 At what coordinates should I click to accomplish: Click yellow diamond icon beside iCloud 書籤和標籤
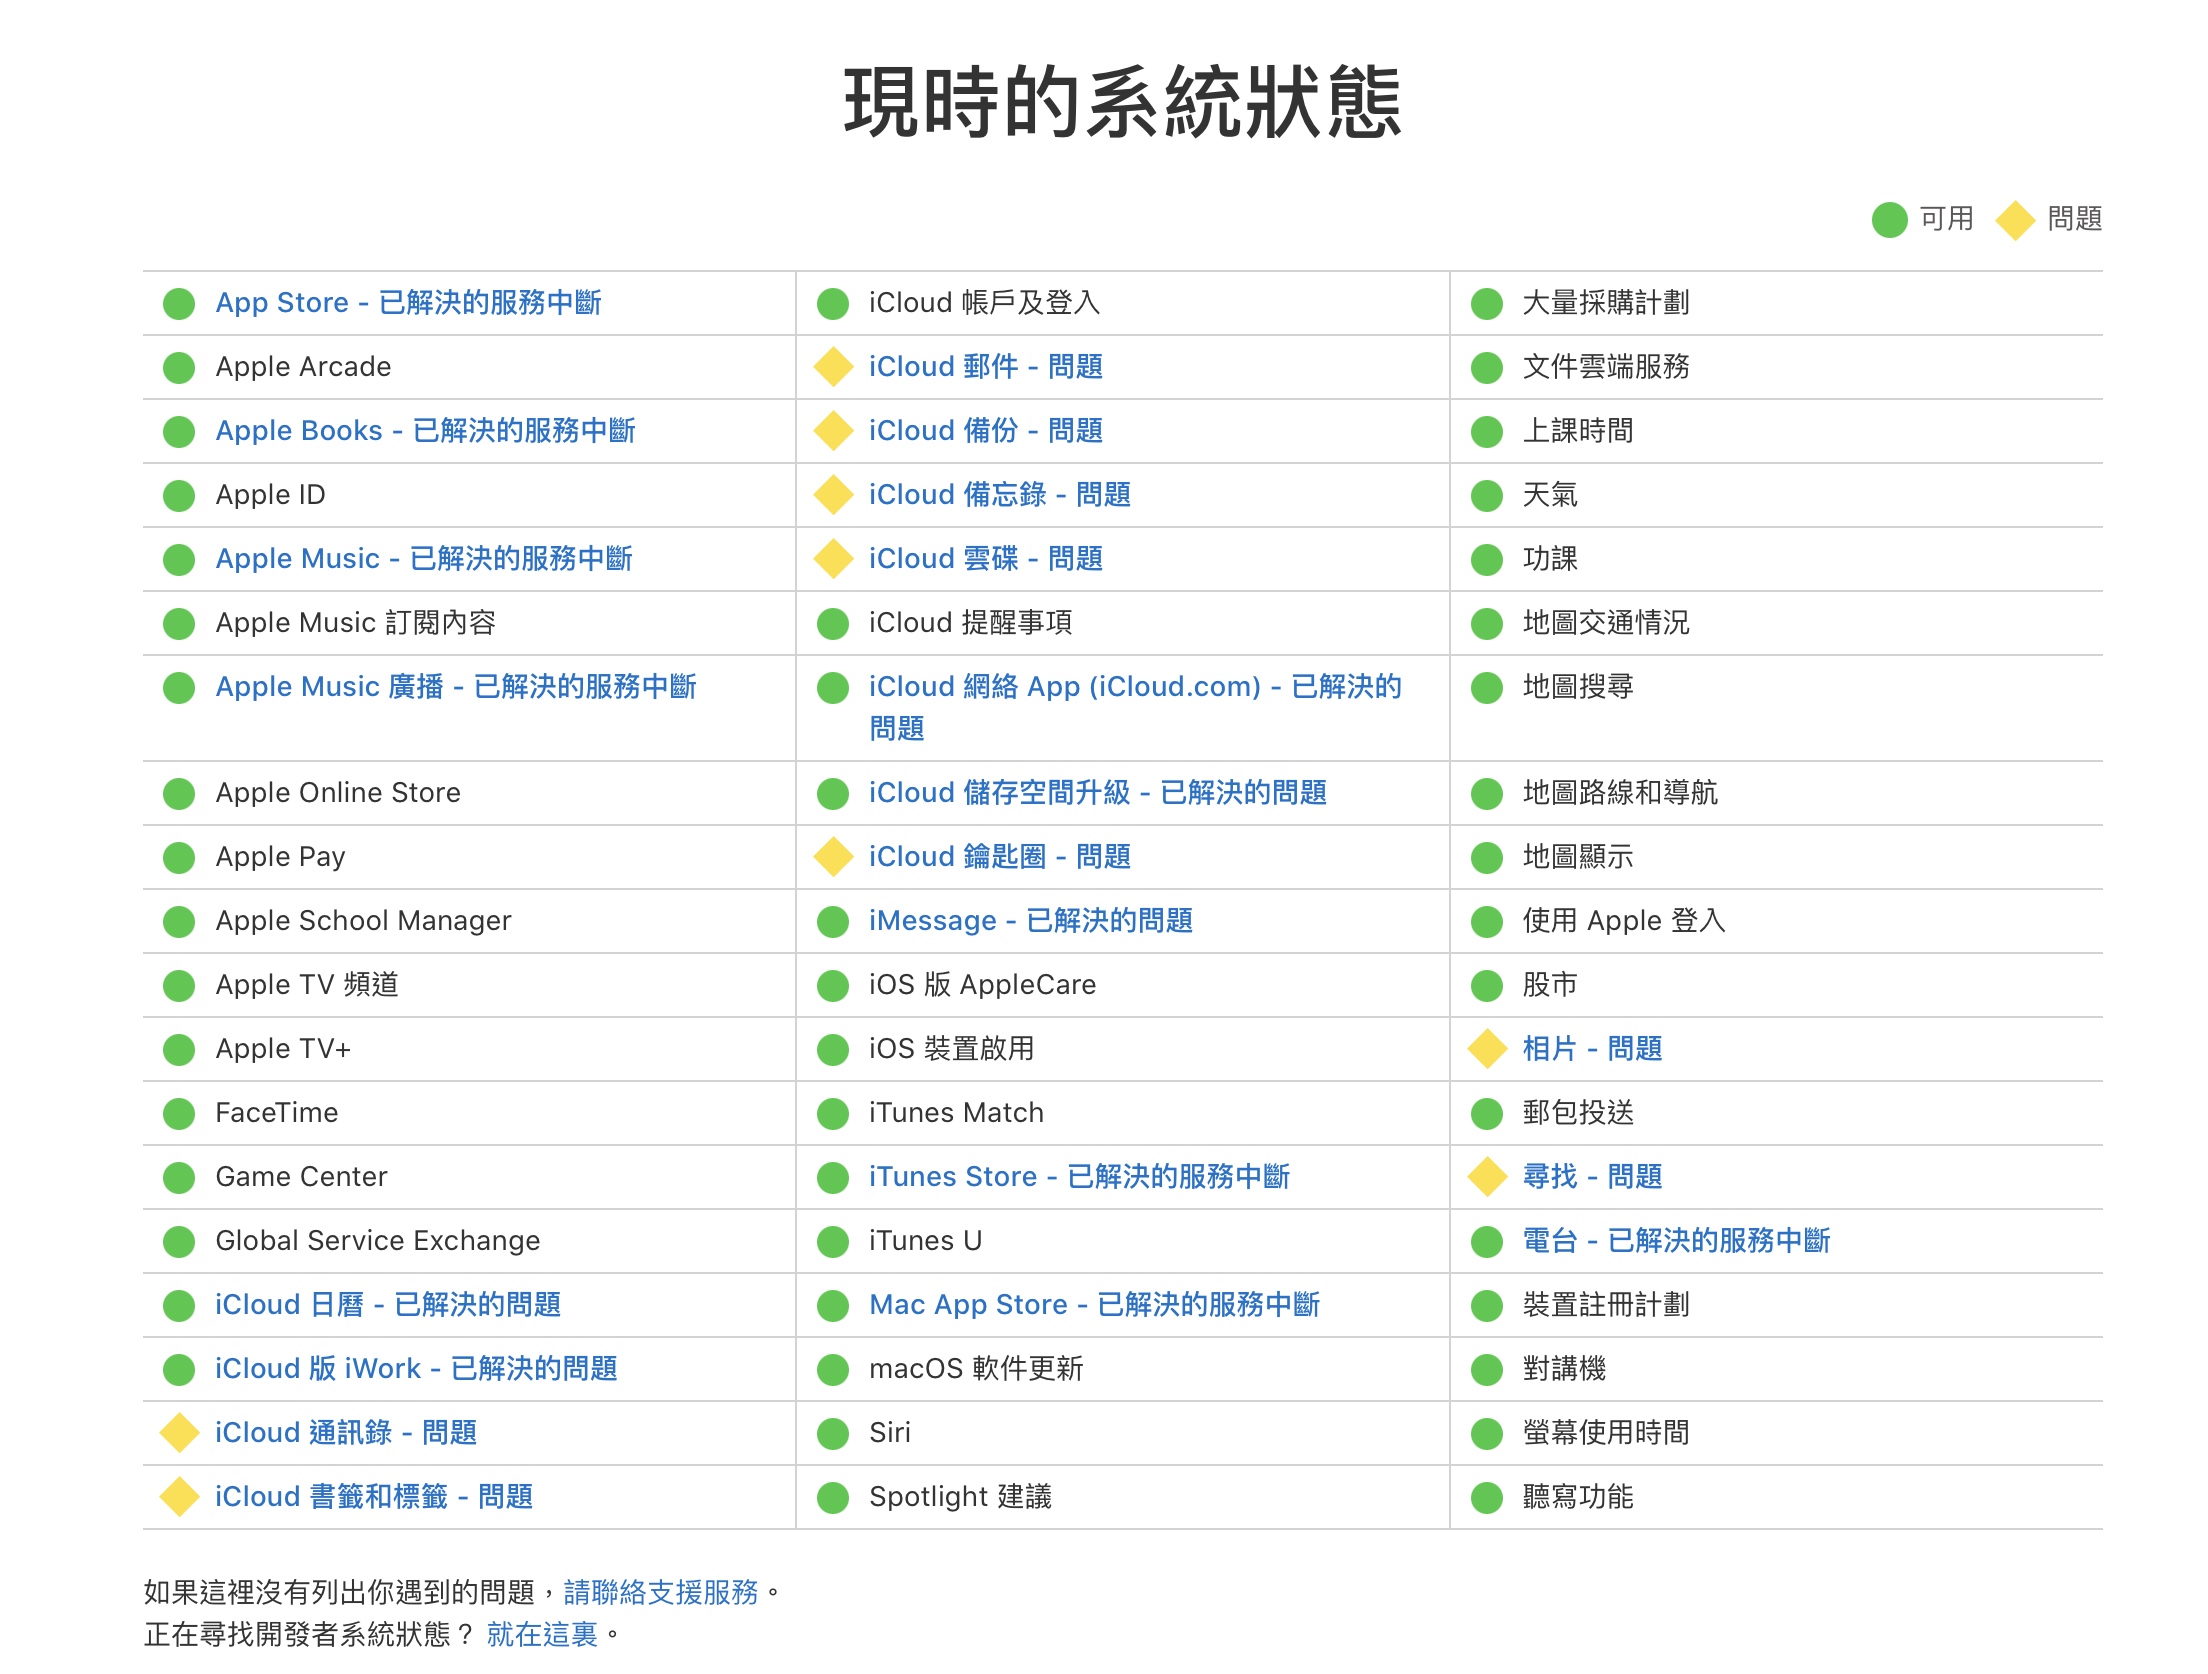click(x=179, y=1497)
